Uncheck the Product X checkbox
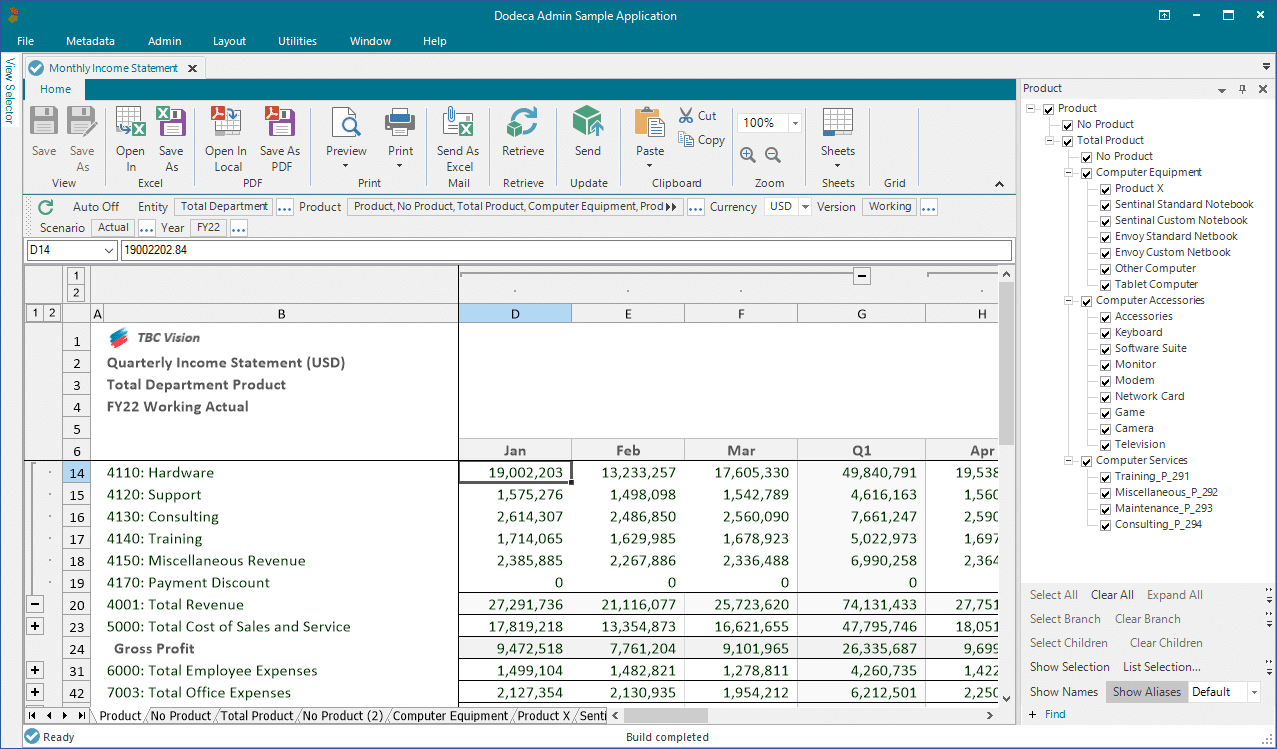Viewport: 1277px width, 749px height. pos(1105,189)
